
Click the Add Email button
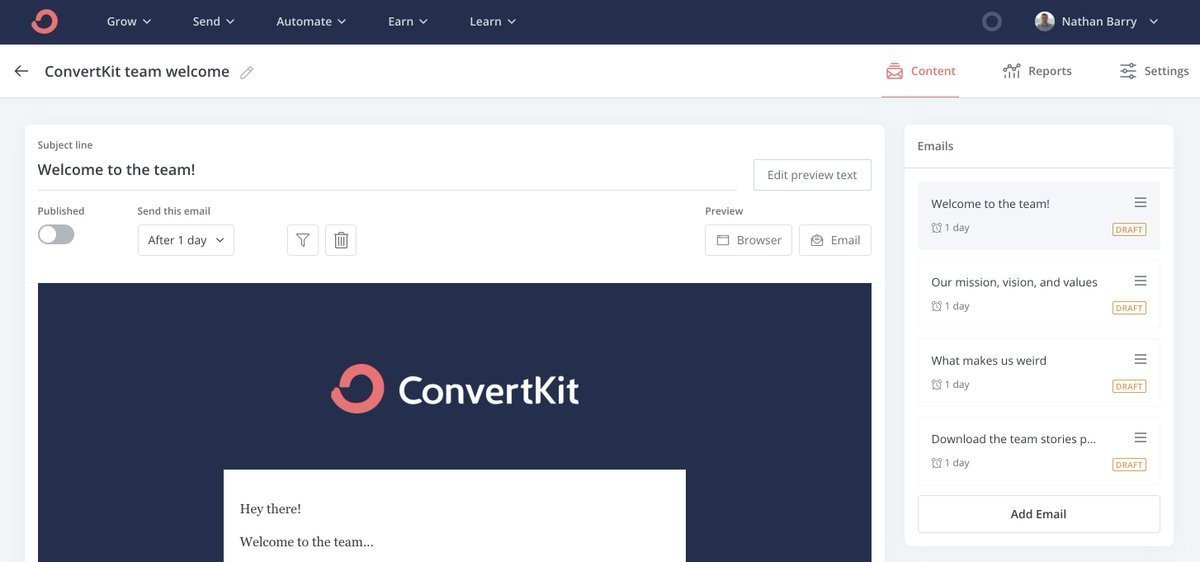pos(1039,514)
